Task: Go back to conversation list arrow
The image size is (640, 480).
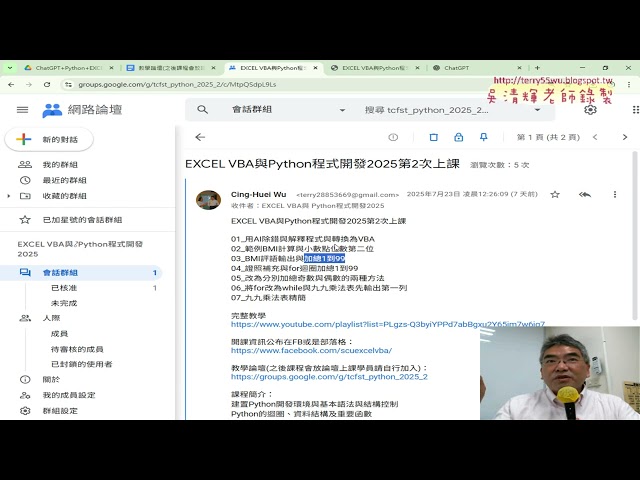Action: point(200,137)
